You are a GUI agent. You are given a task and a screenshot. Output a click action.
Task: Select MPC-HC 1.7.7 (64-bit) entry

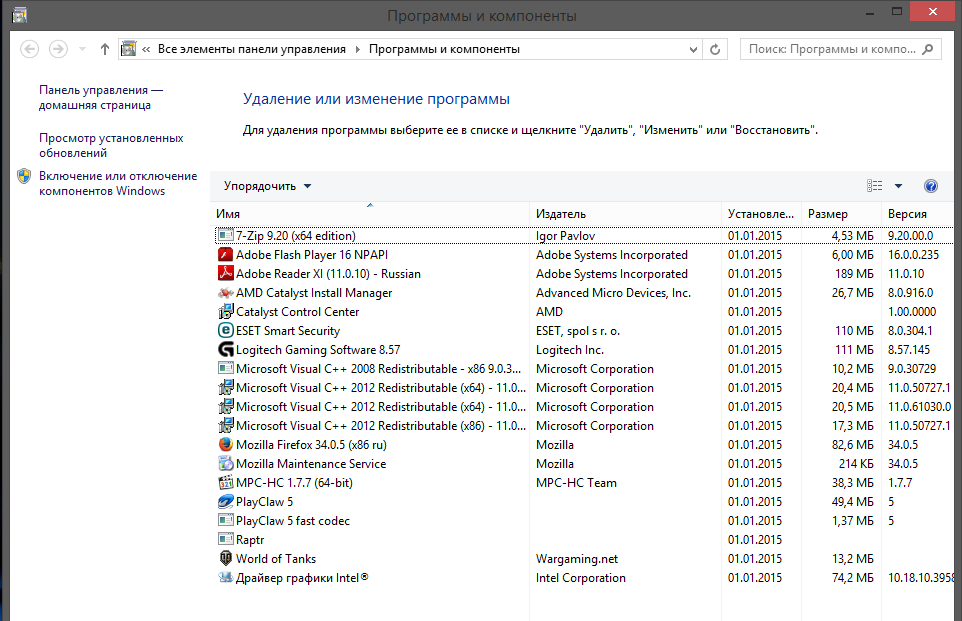point(294,483)
